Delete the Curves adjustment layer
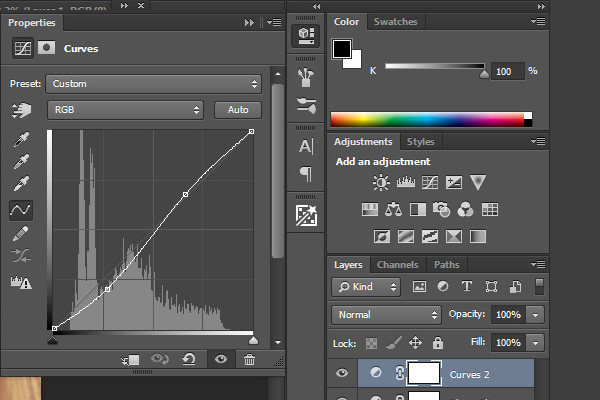Viewport: 600px width, 400px height. (249, 359)
